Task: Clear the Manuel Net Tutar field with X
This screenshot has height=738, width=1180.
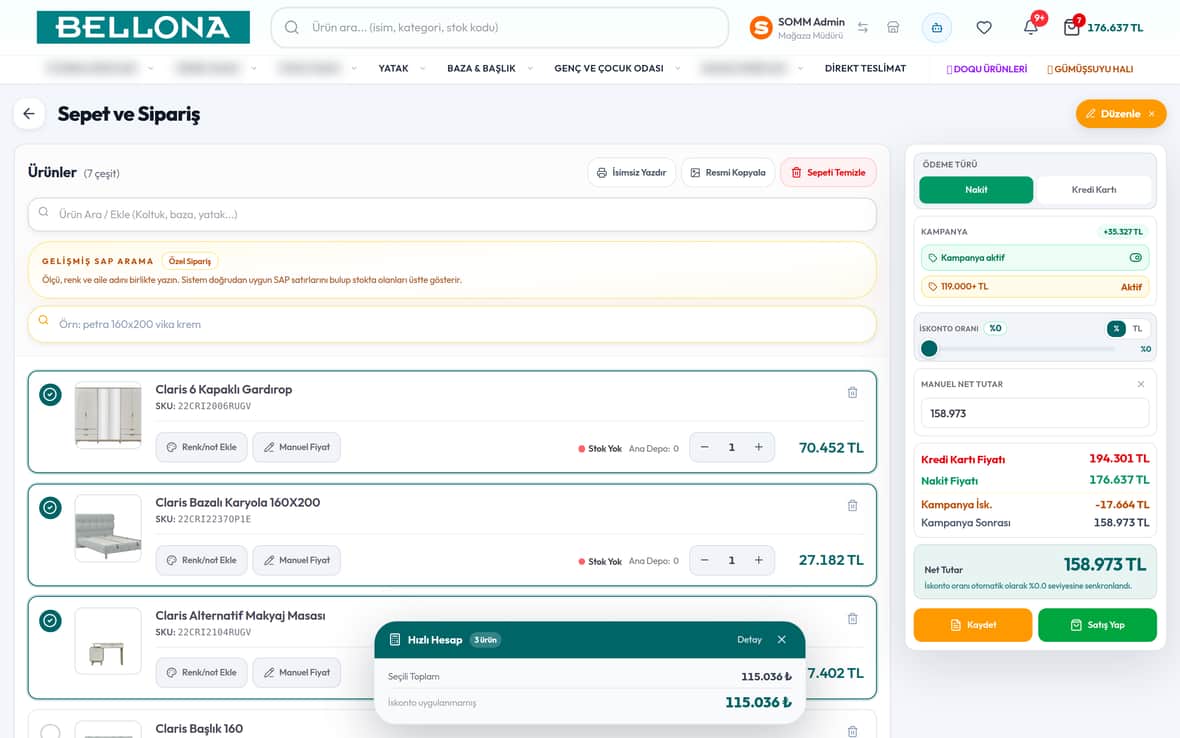Action: coord(1141,384)
